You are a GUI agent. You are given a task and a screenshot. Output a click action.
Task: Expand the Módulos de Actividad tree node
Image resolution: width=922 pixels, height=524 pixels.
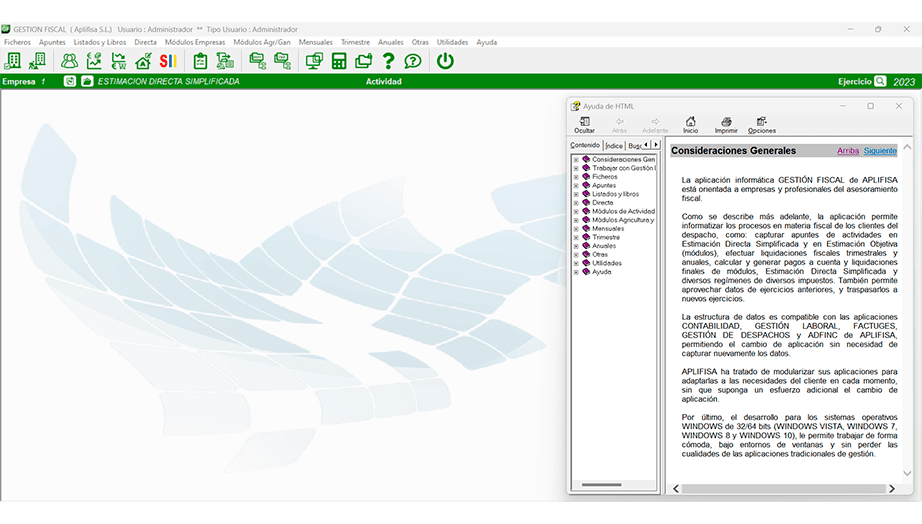pyautogui.click(x=576, y=211)
